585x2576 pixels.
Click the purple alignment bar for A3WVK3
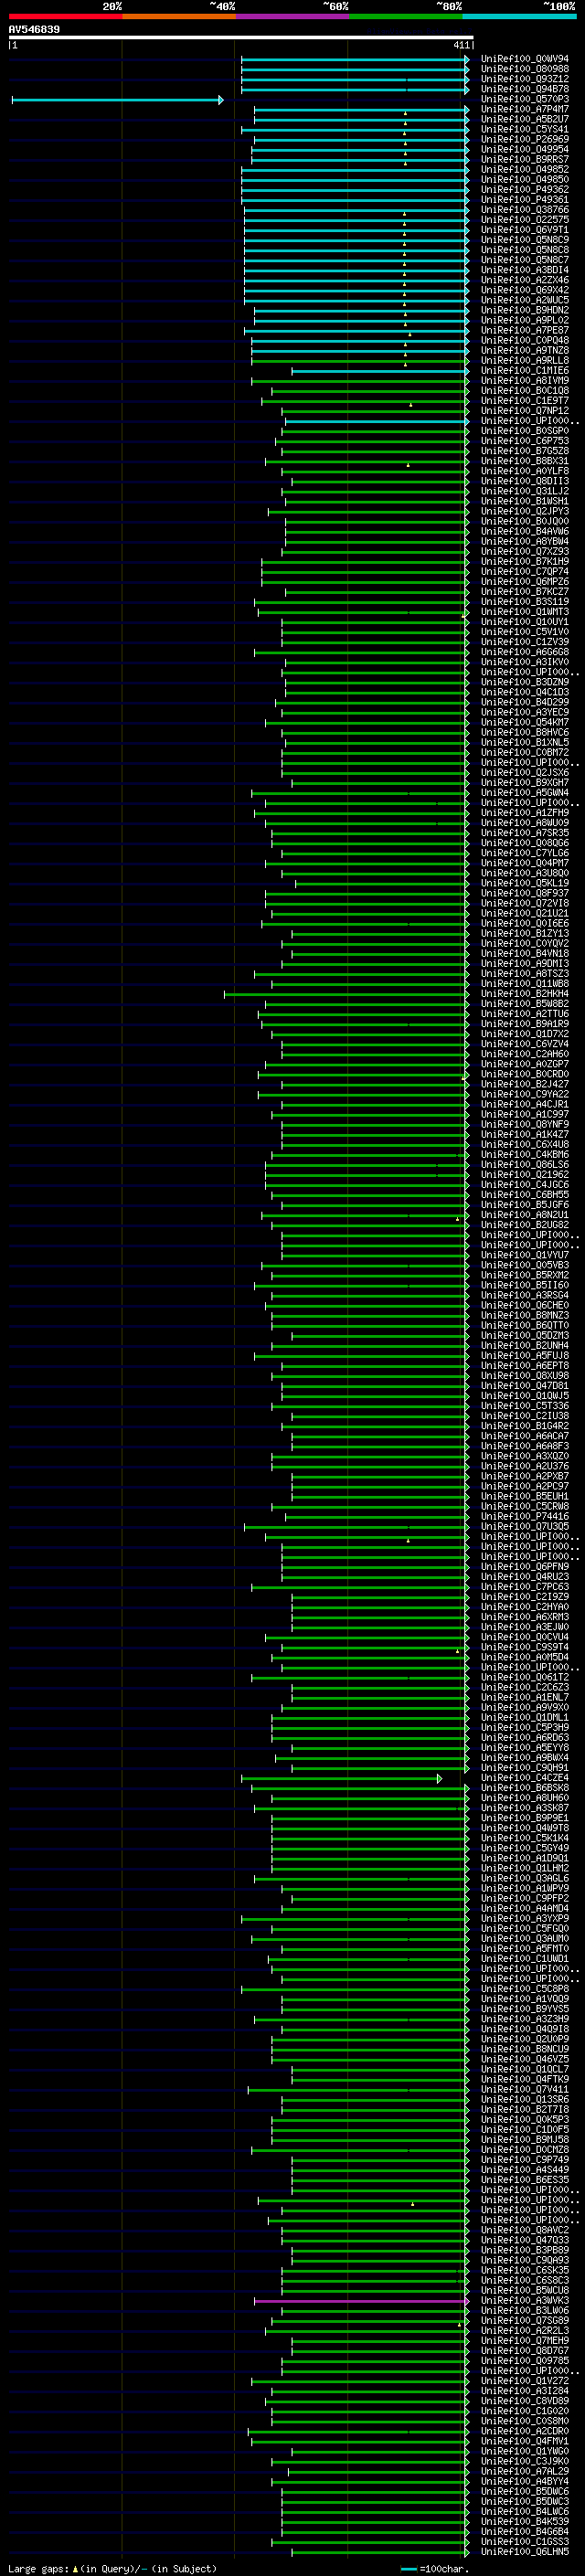pos(361,2300)
